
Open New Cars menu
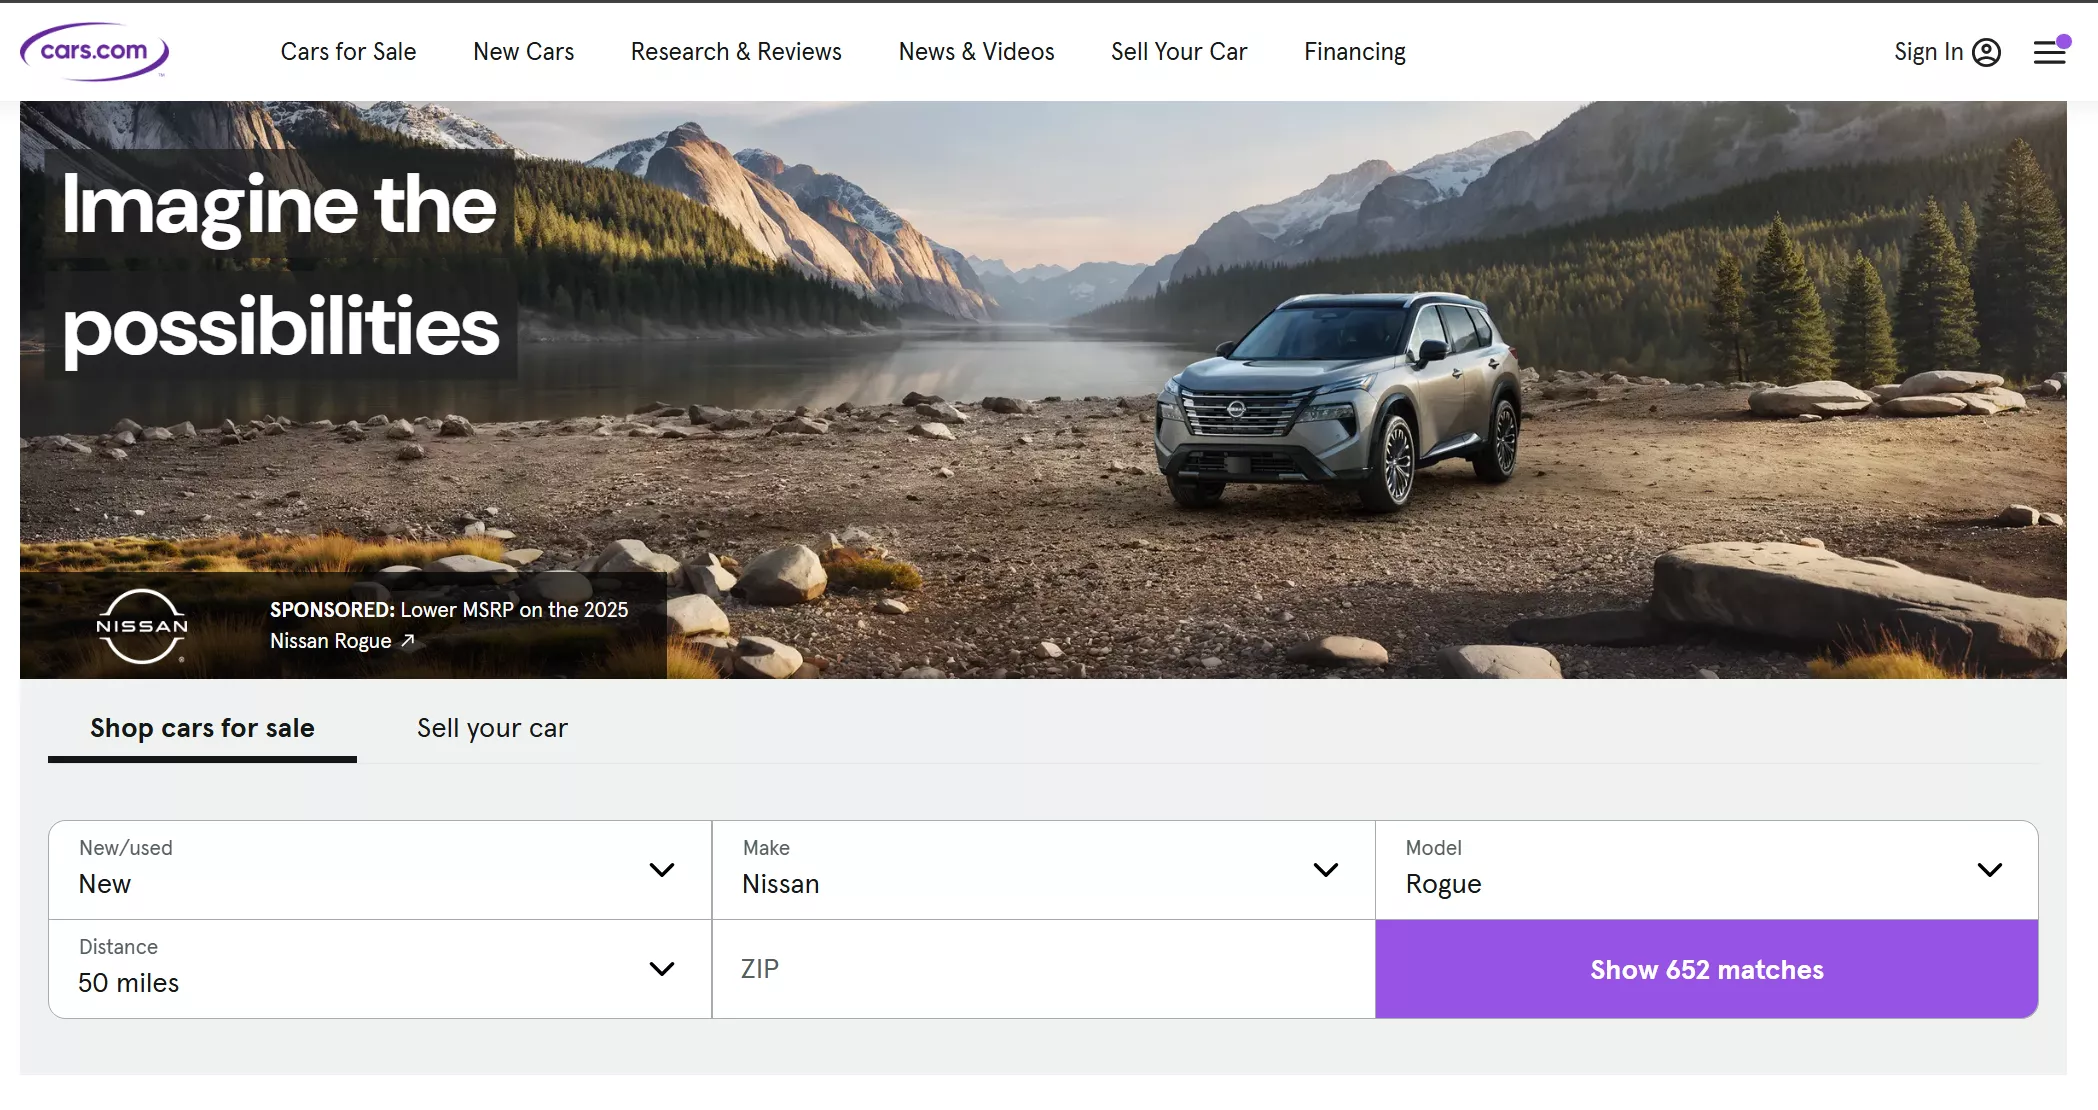click(x=523, y=52)
